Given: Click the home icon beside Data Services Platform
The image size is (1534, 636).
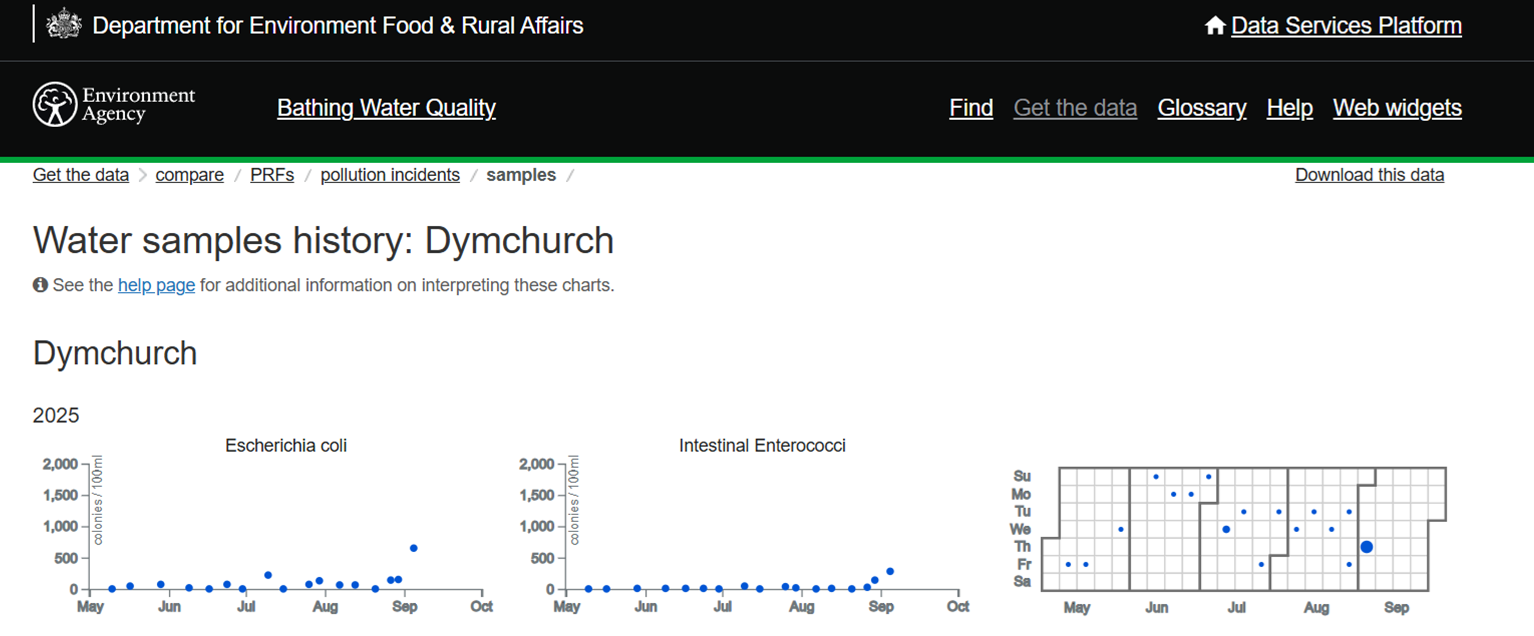Looking at the screenshot, I should click(1215, 26).
